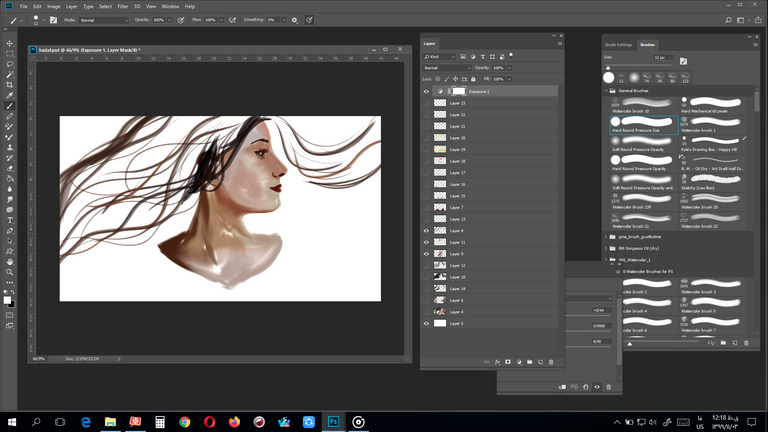Select the Zoom tool in the toolbox
This screenshot has width=768, height=432.
pyautogui.click(x=9, y=272)
